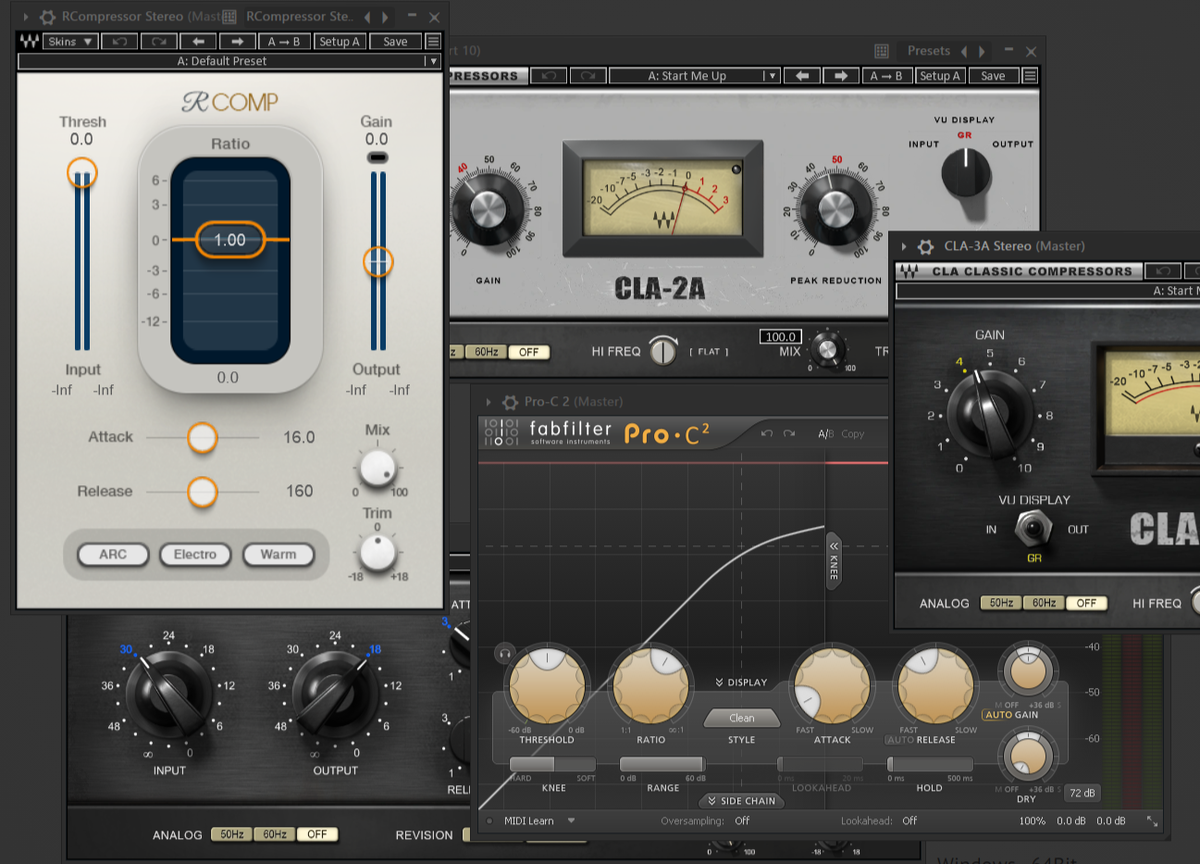Click Pro-C 2 headphones audition icon
The image size is (1200, 864).
pos(505,652)
